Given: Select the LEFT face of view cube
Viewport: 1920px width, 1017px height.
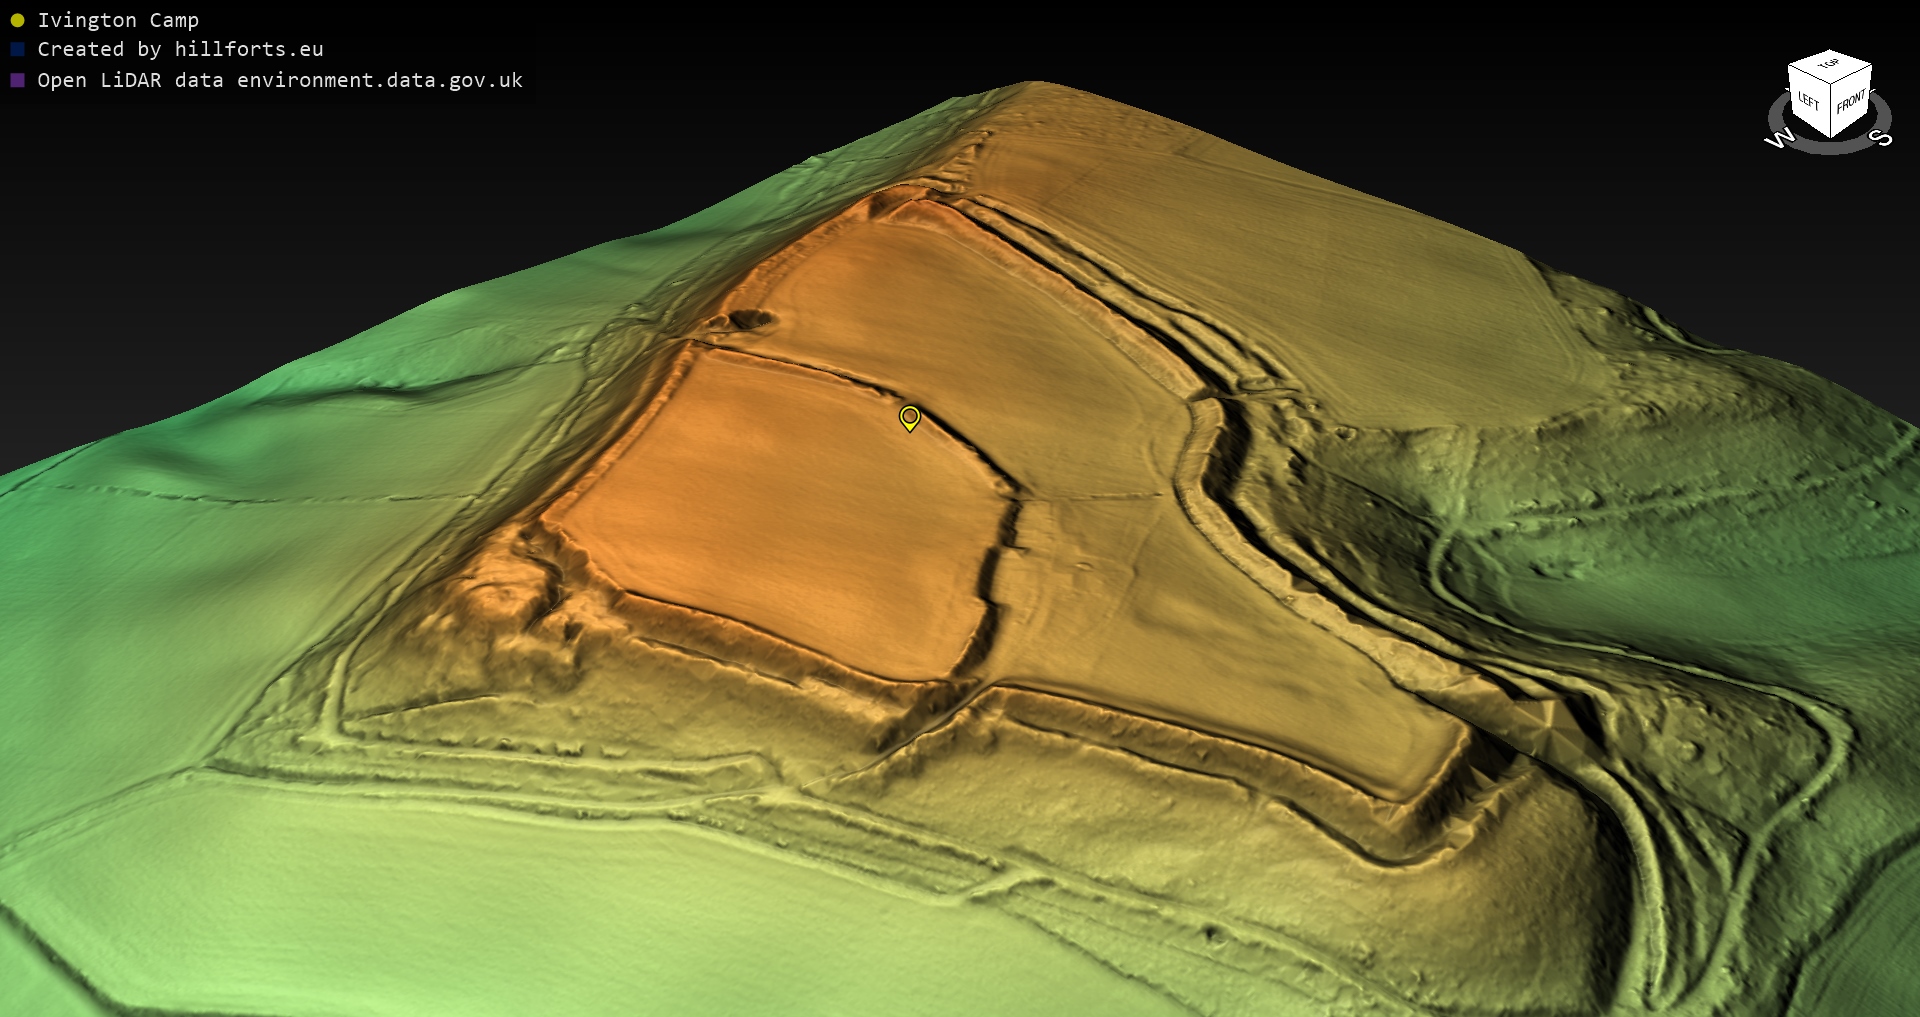Looking at the screenshot, I should click(1808, 100).
